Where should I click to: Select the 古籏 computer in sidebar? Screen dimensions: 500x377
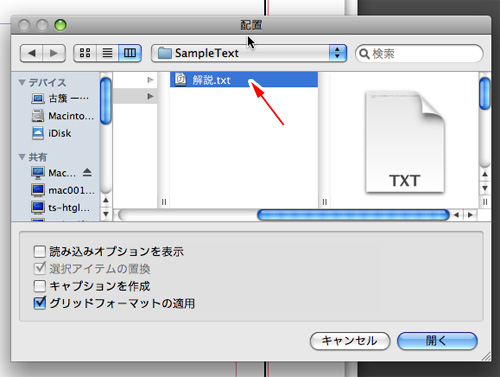pos(60,98)
